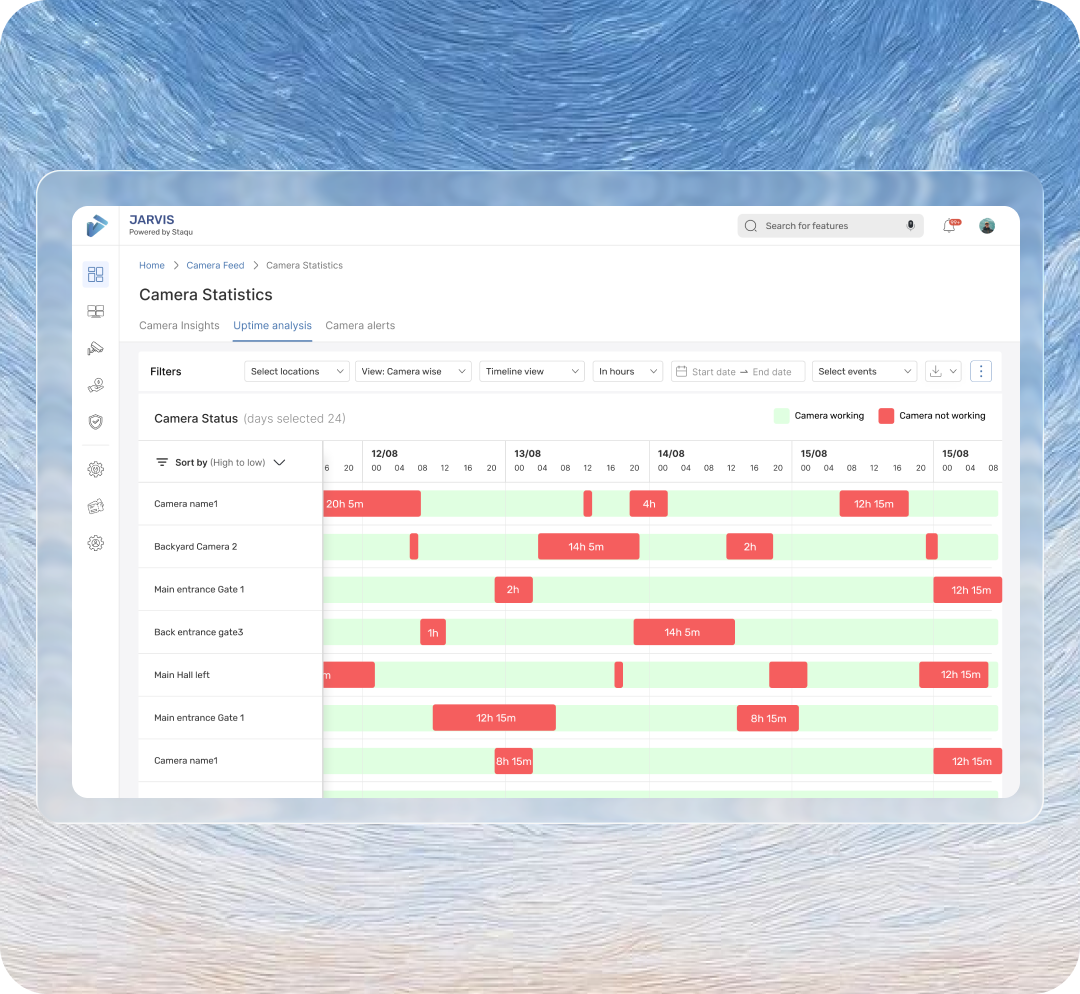Navigate to Camera Feed breadcrumb link
1080x994 pixels.
[x=215, y=266]
